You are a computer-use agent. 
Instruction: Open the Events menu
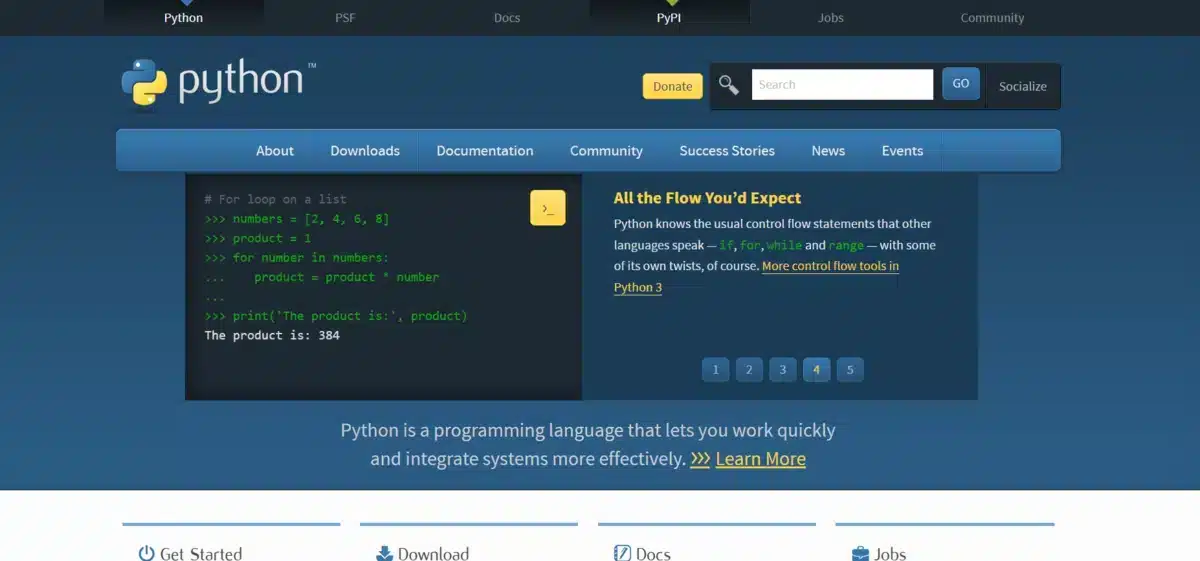pos(902,151)
